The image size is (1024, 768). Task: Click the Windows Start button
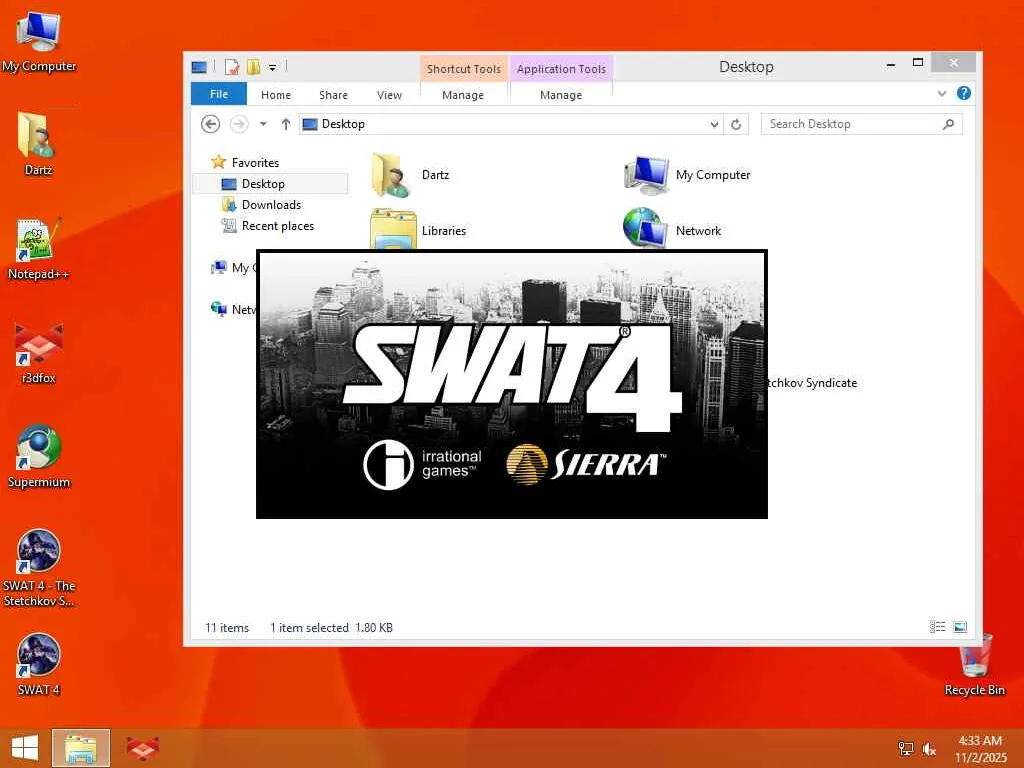[x=25, y=748]
